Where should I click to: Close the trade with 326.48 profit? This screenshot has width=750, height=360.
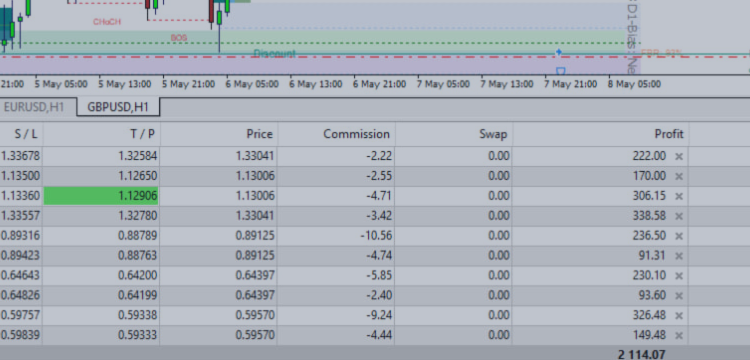click(x=679, y=316)
